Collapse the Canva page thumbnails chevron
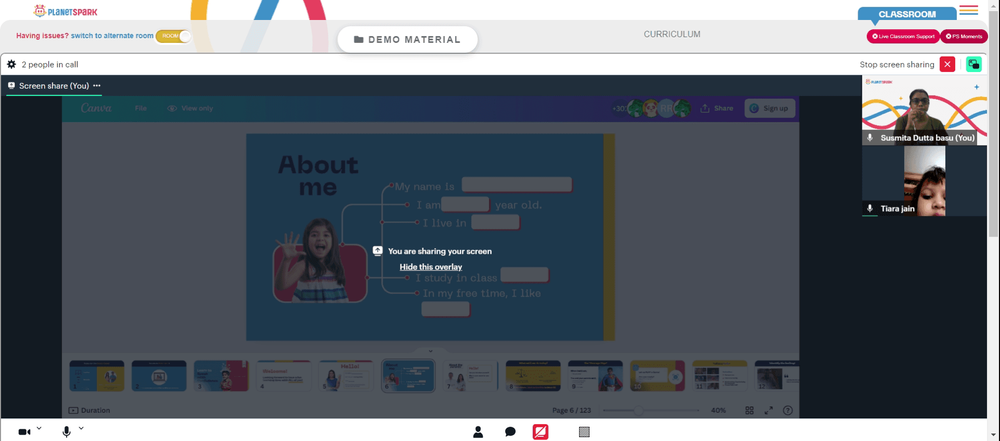The width and height of the screenshot is (1000, 441). [x=430, y=351]
